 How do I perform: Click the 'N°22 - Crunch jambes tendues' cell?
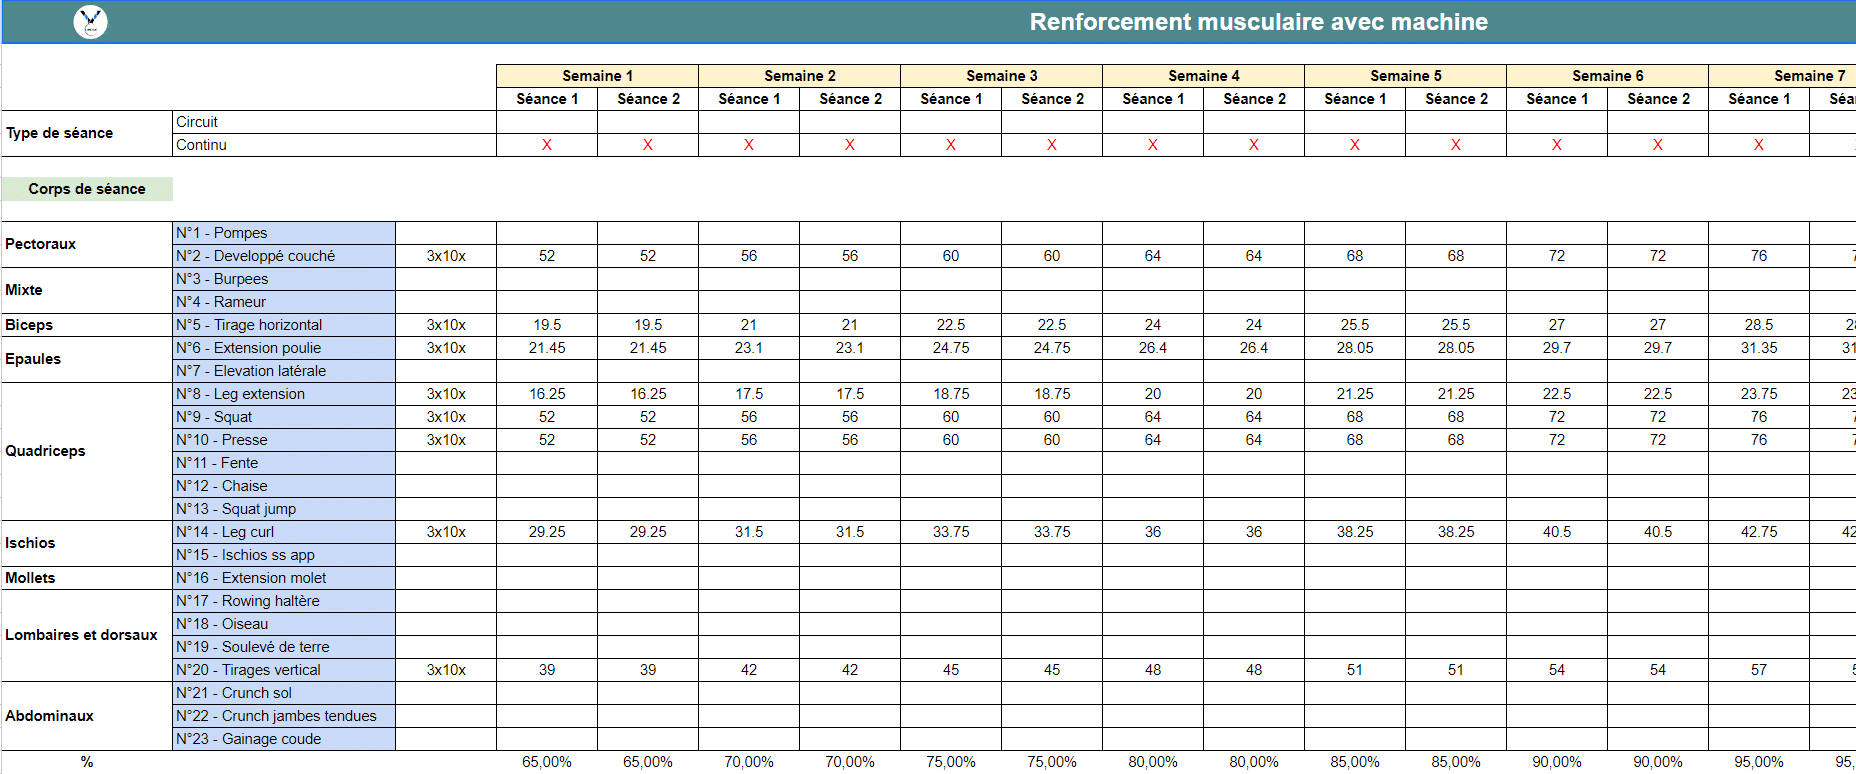(x=284, y=716)
